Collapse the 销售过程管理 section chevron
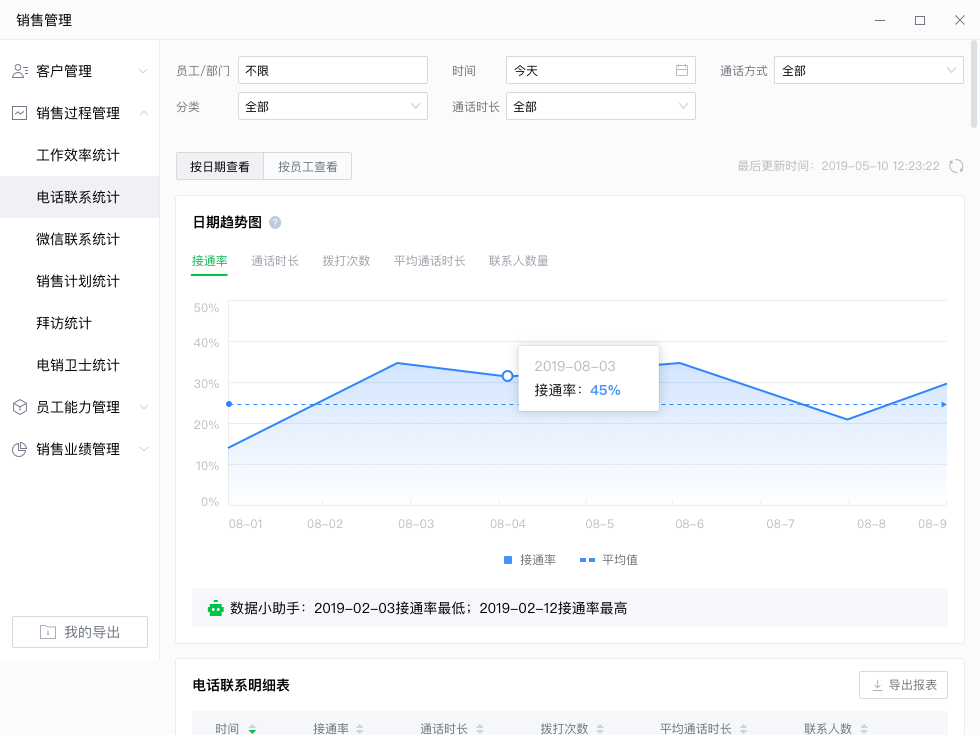The width and height of the screenshot is (980, 735). coord(146,113)
